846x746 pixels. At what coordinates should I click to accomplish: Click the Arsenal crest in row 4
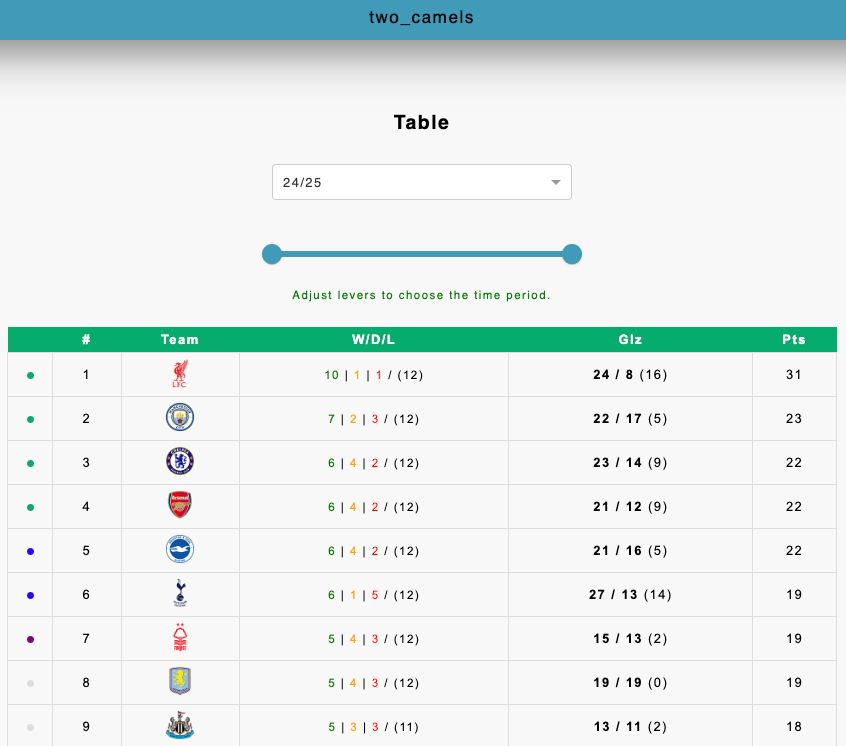180,505
